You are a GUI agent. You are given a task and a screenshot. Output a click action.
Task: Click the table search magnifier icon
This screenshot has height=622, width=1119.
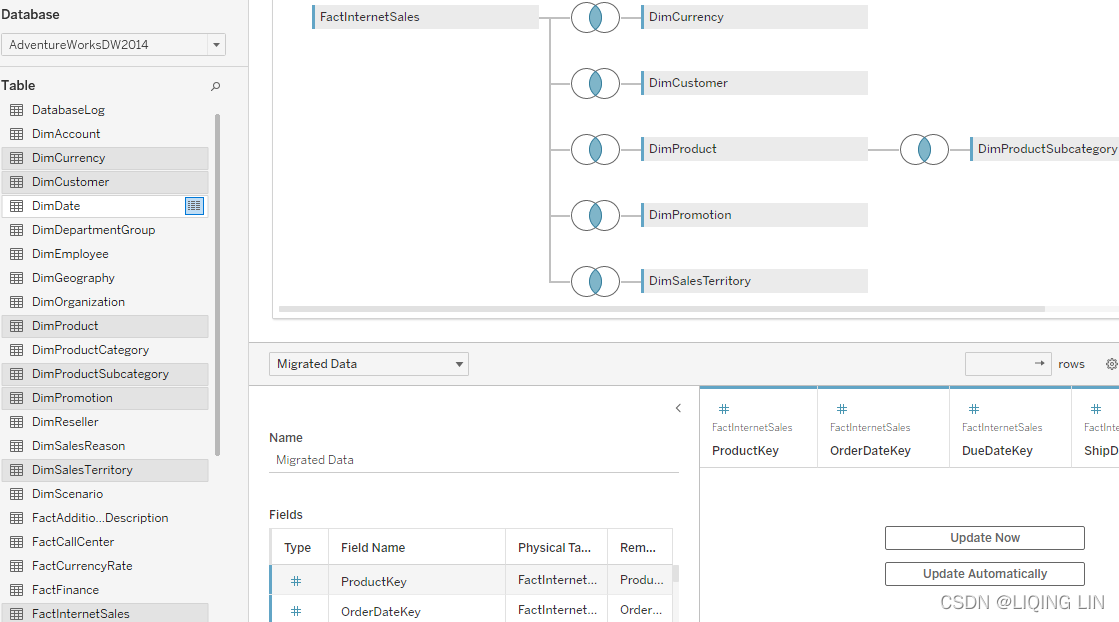click(x=216, y=86)
